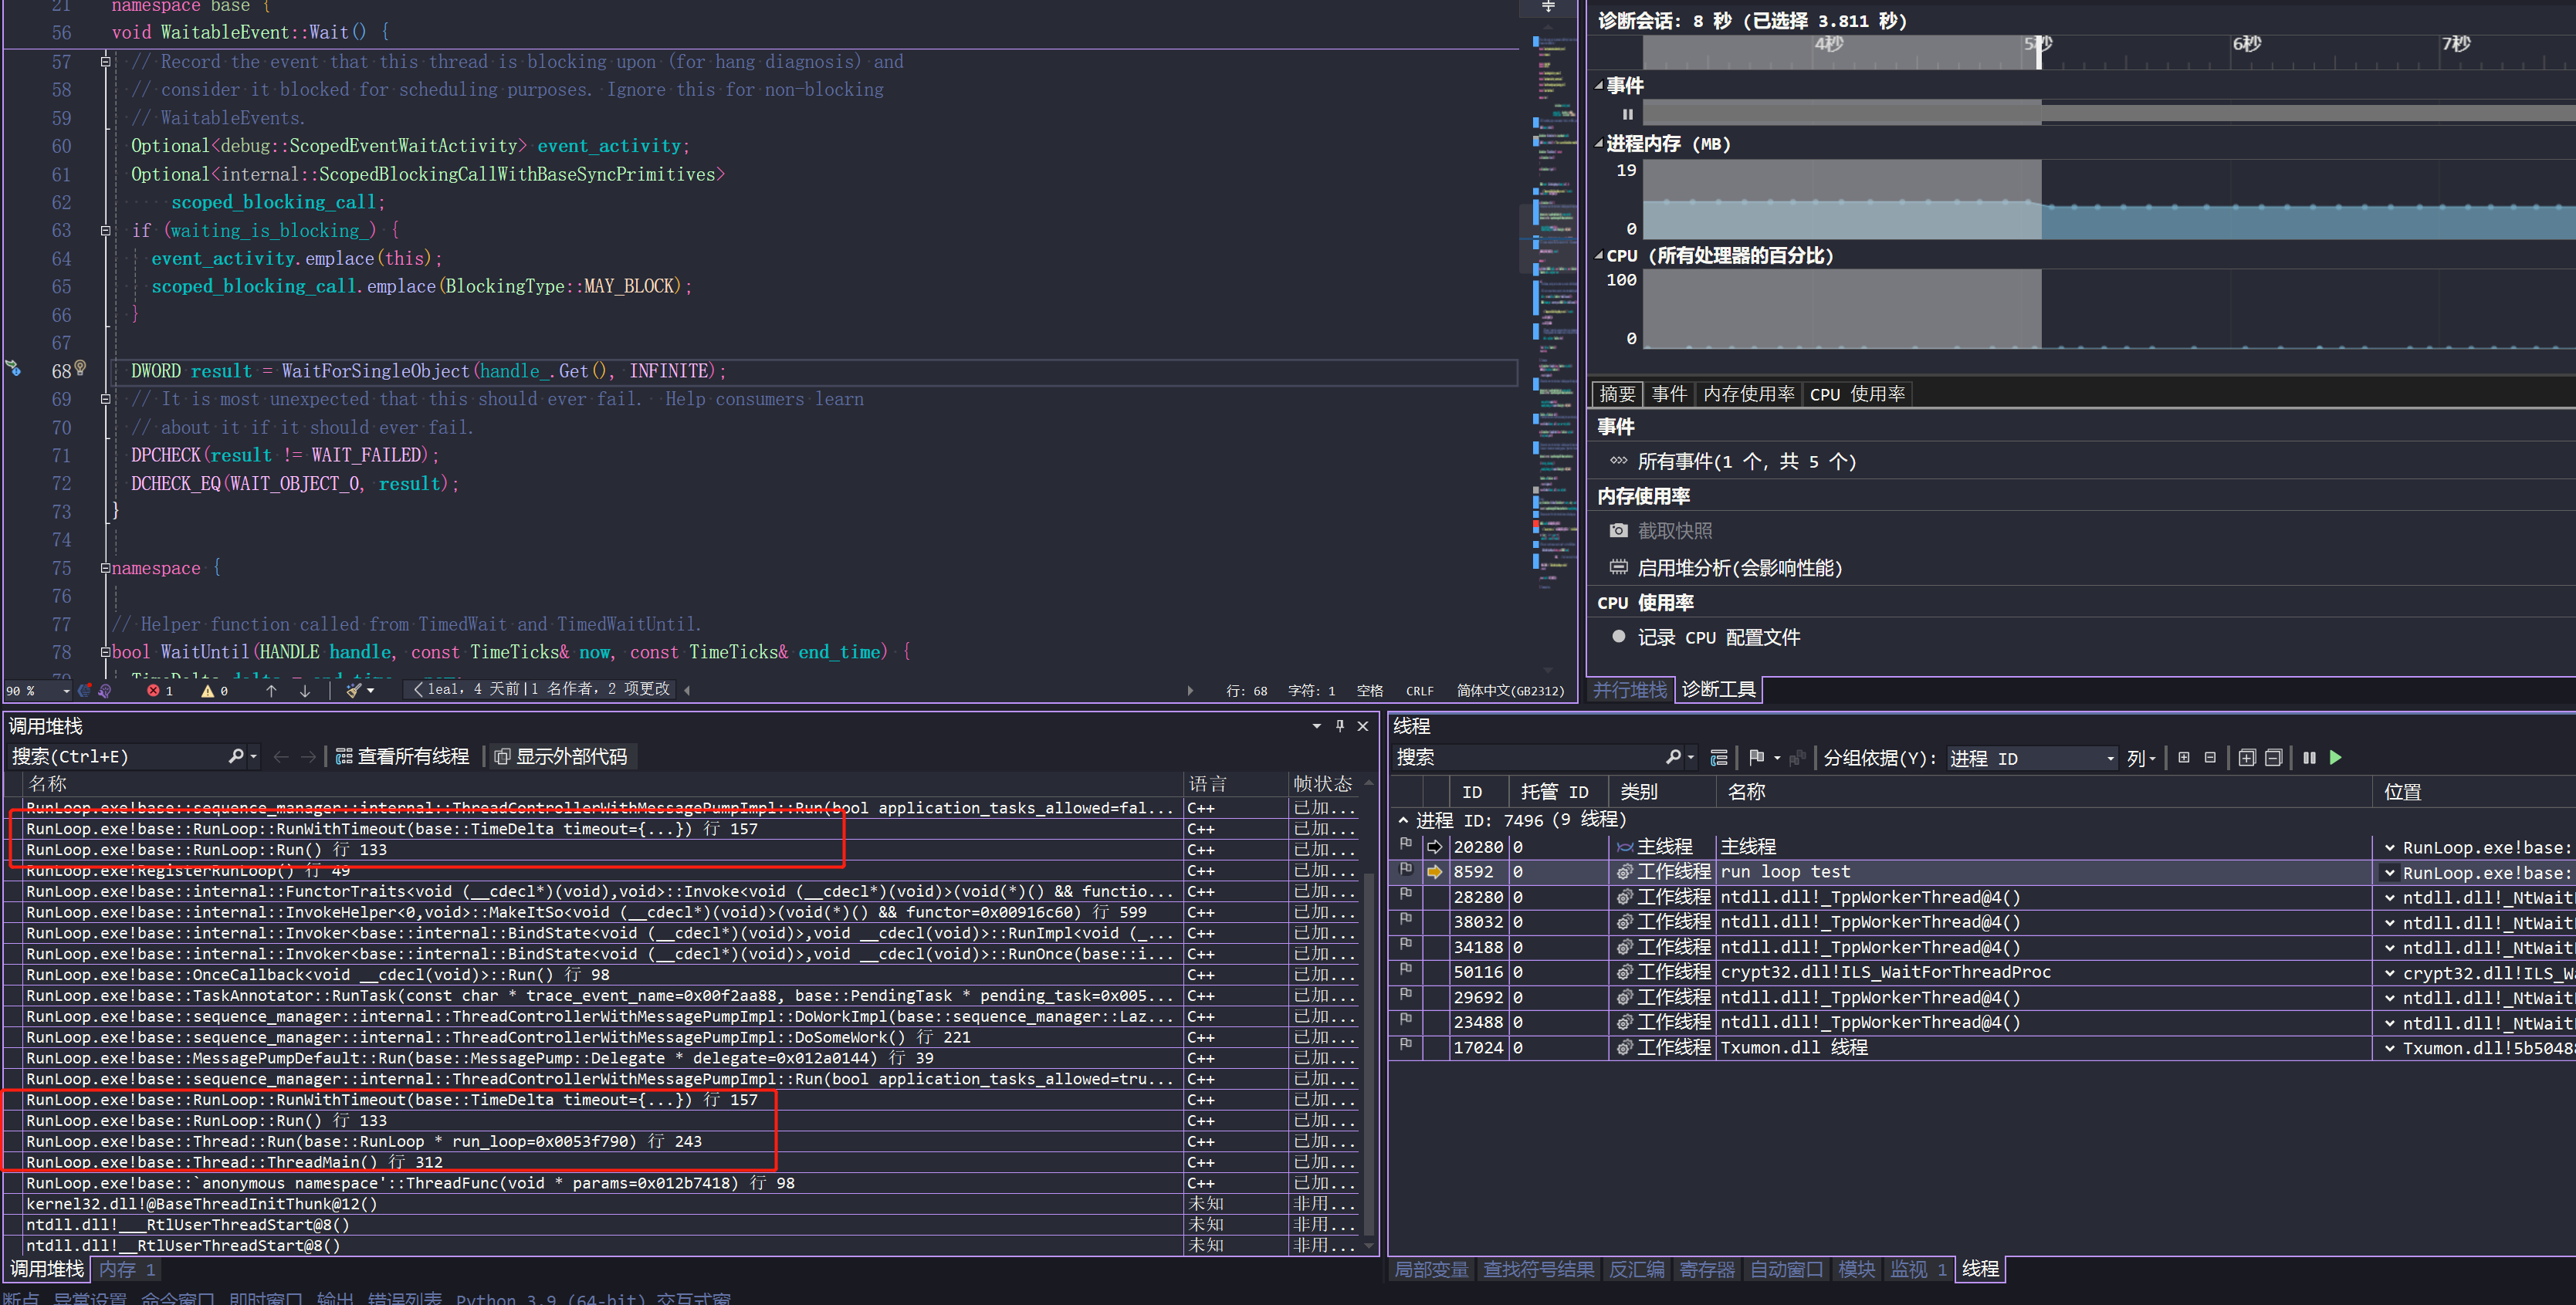Click call stack search magnifier icon
Viewport: 2576px width, 1305px height.
[235, 756]
